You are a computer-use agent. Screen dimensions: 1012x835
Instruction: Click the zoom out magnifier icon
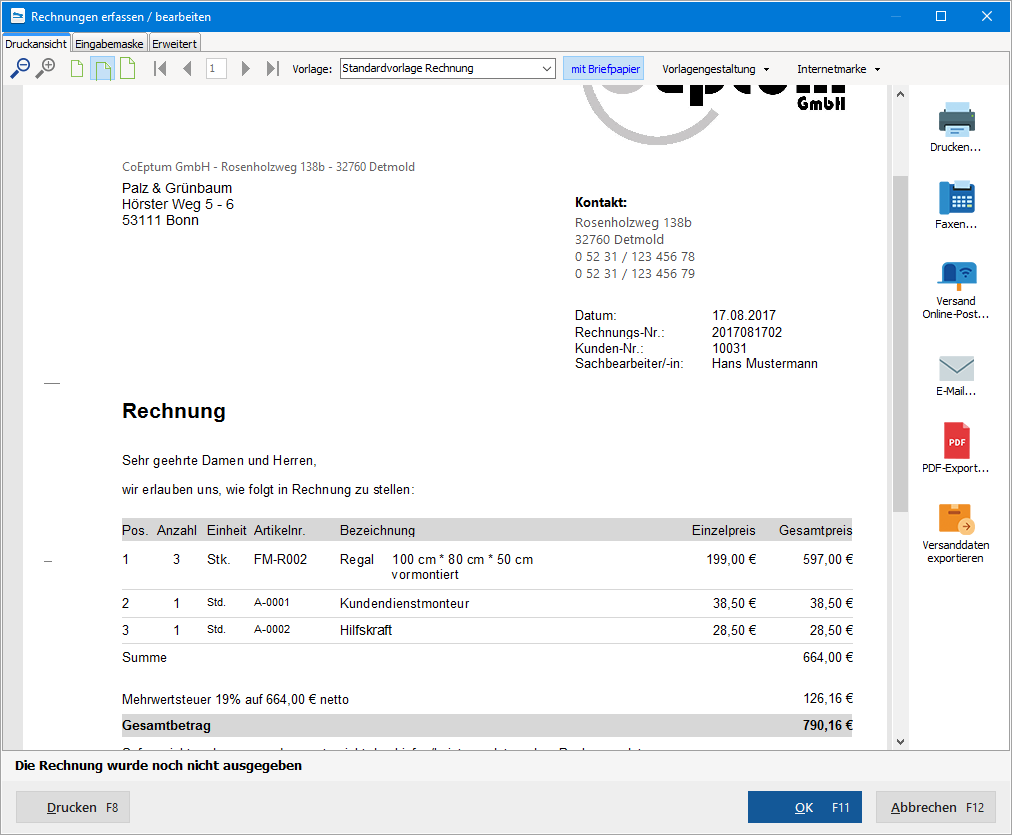click(20, 68)
